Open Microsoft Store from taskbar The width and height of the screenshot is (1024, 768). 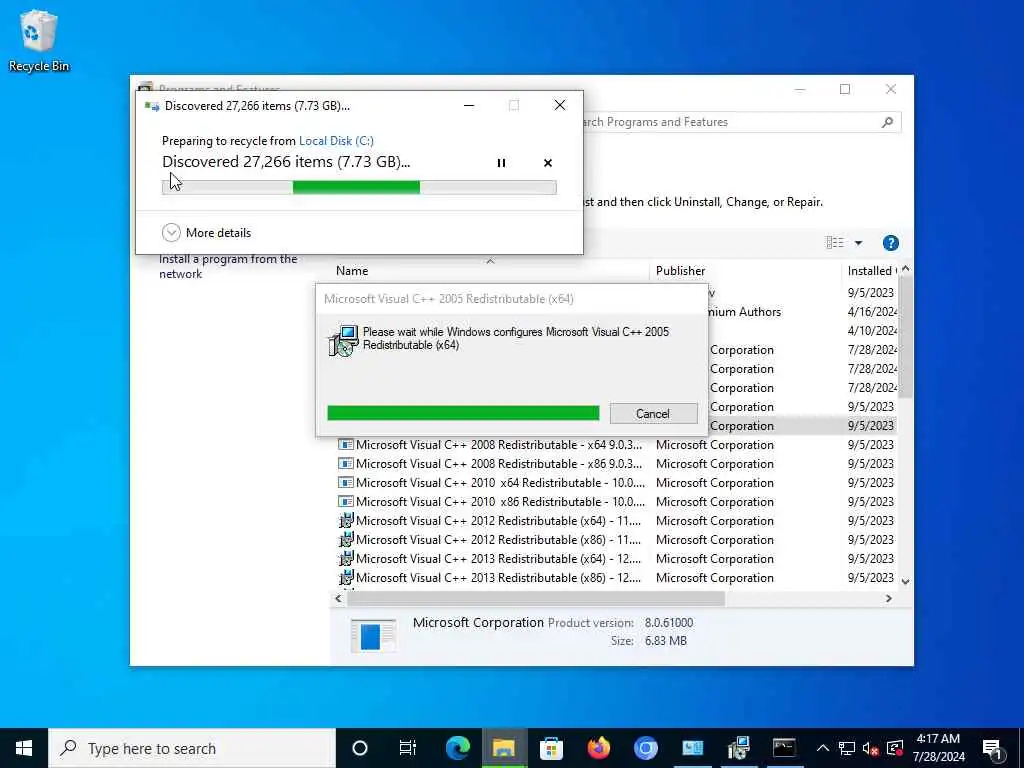[x=551, y=748]
